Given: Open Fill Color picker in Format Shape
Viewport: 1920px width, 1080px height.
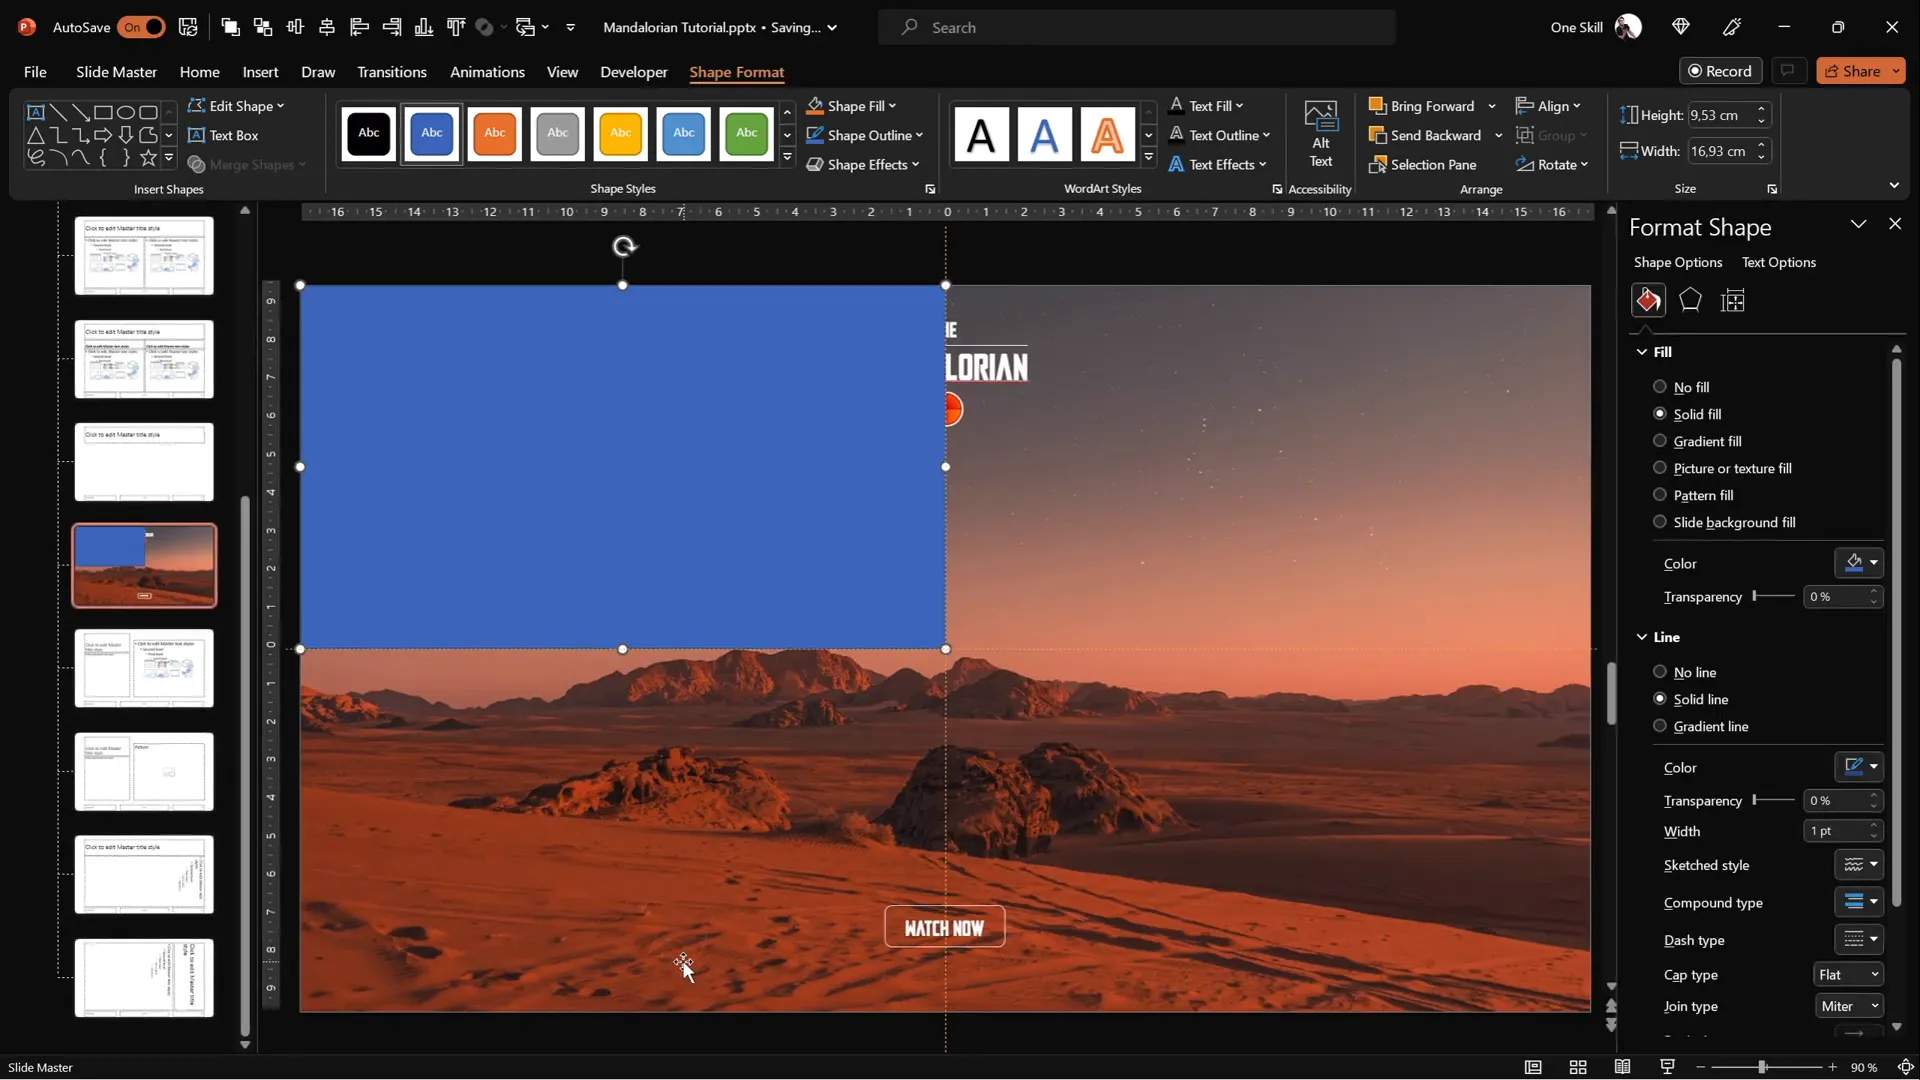Looking at the screenshot, I should (1859, 563).
